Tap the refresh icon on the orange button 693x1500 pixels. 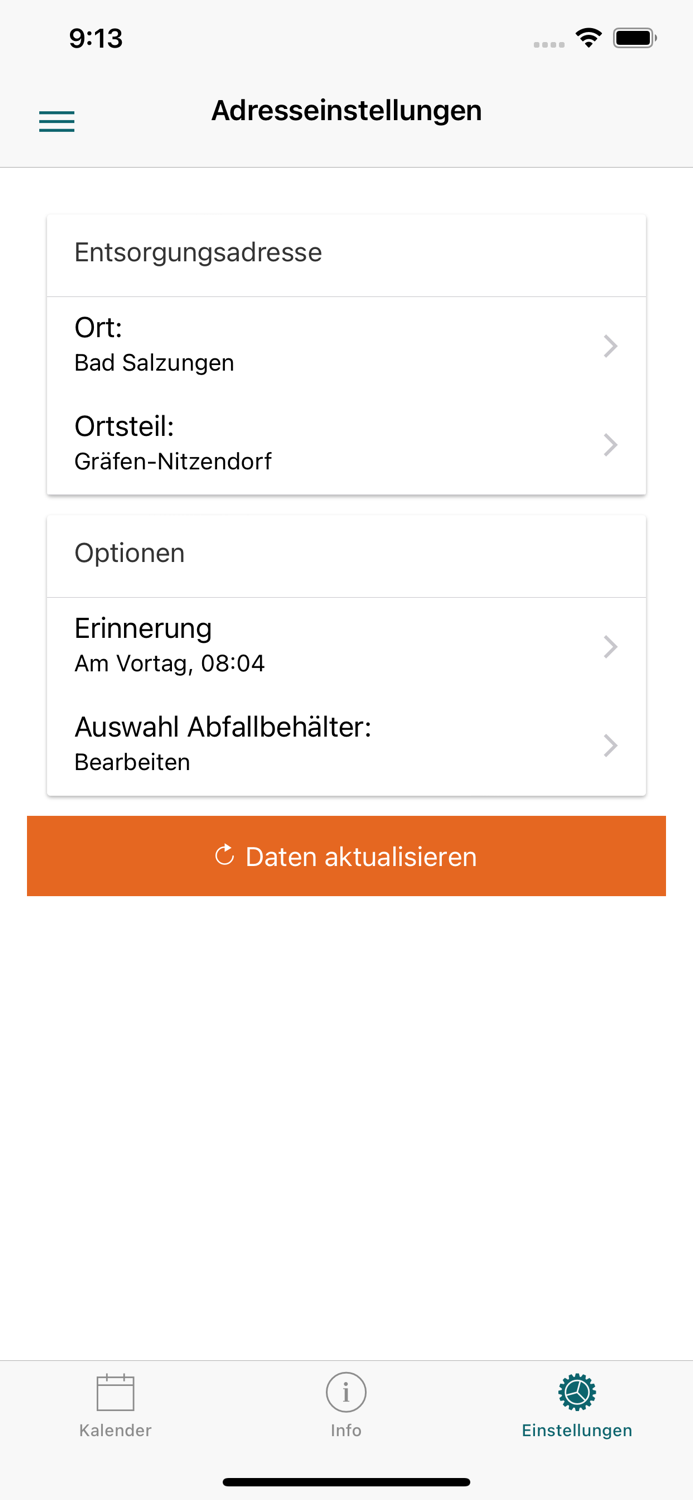223,856
